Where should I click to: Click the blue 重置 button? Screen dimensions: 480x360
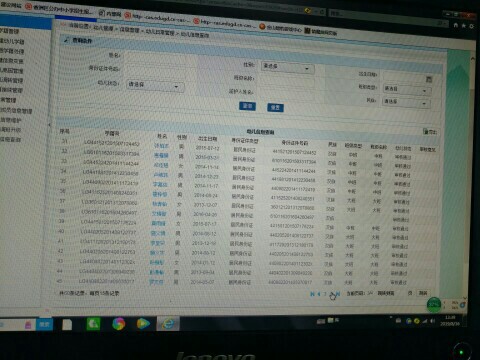click(275, 107)
